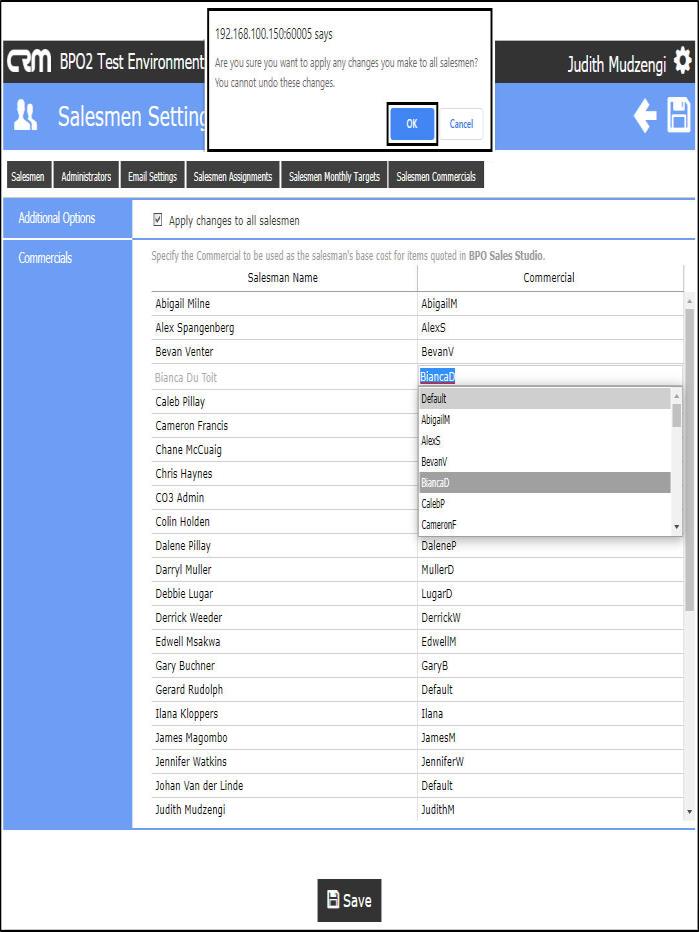Click the Salesmen Settings people icon
The width and height of the screenshot is (699, 932).
25,117
